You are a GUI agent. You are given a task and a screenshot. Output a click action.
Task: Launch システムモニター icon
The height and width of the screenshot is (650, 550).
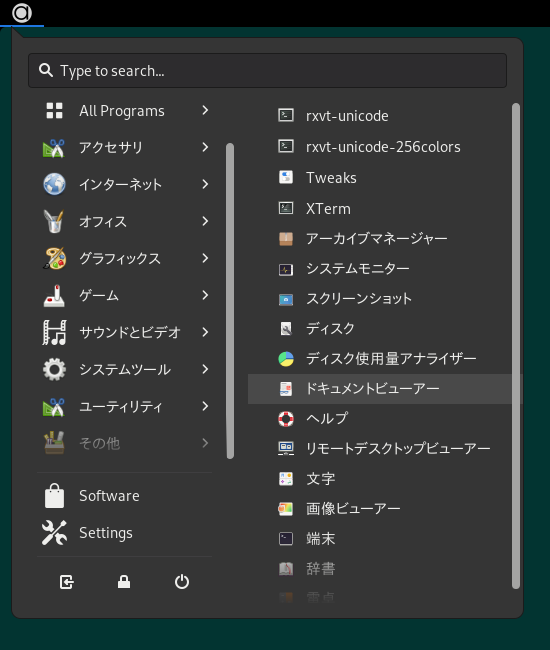coord(286,270)
